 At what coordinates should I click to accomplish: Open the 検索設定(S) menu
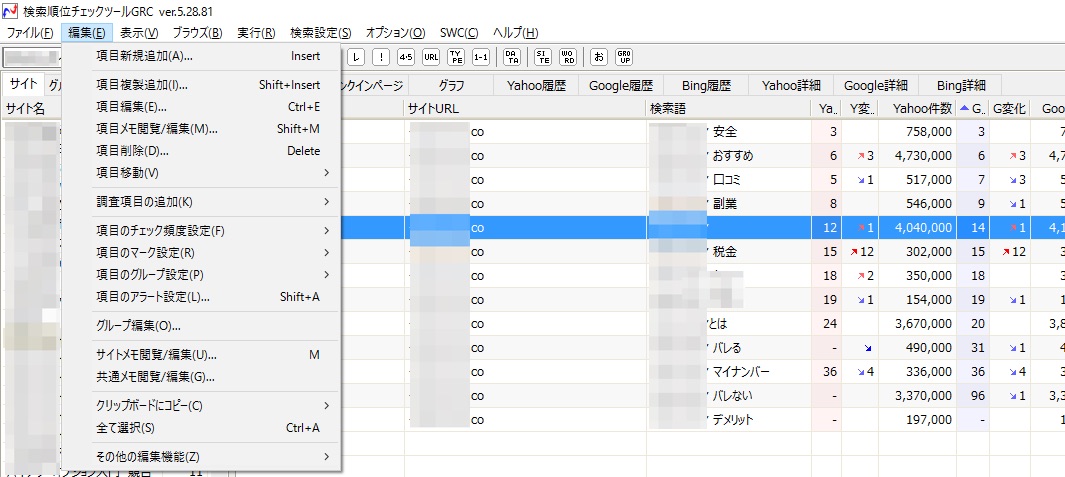click(321, 33)
